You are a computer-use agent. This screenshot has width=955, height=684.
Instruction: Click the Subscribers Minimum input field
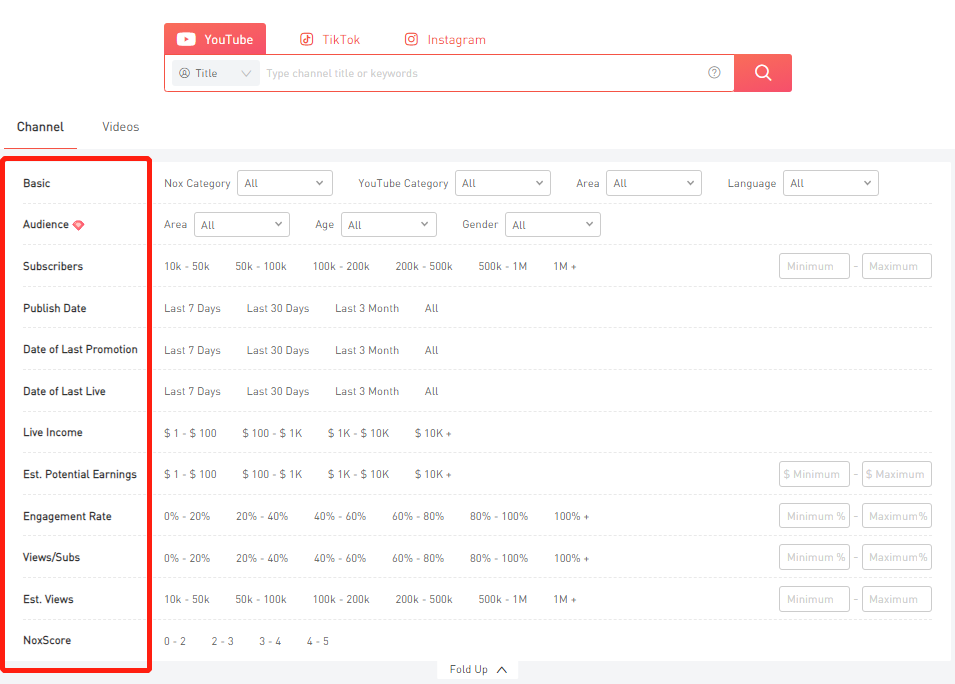coord(814,267)
